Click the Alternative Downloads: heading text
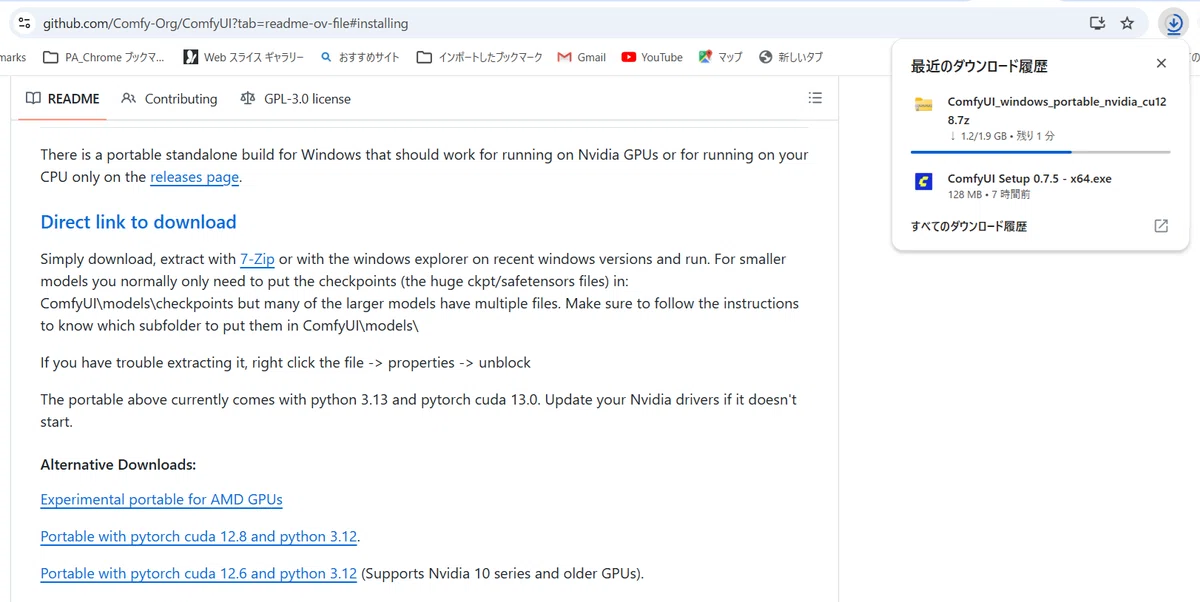 (x=118, y=464)
